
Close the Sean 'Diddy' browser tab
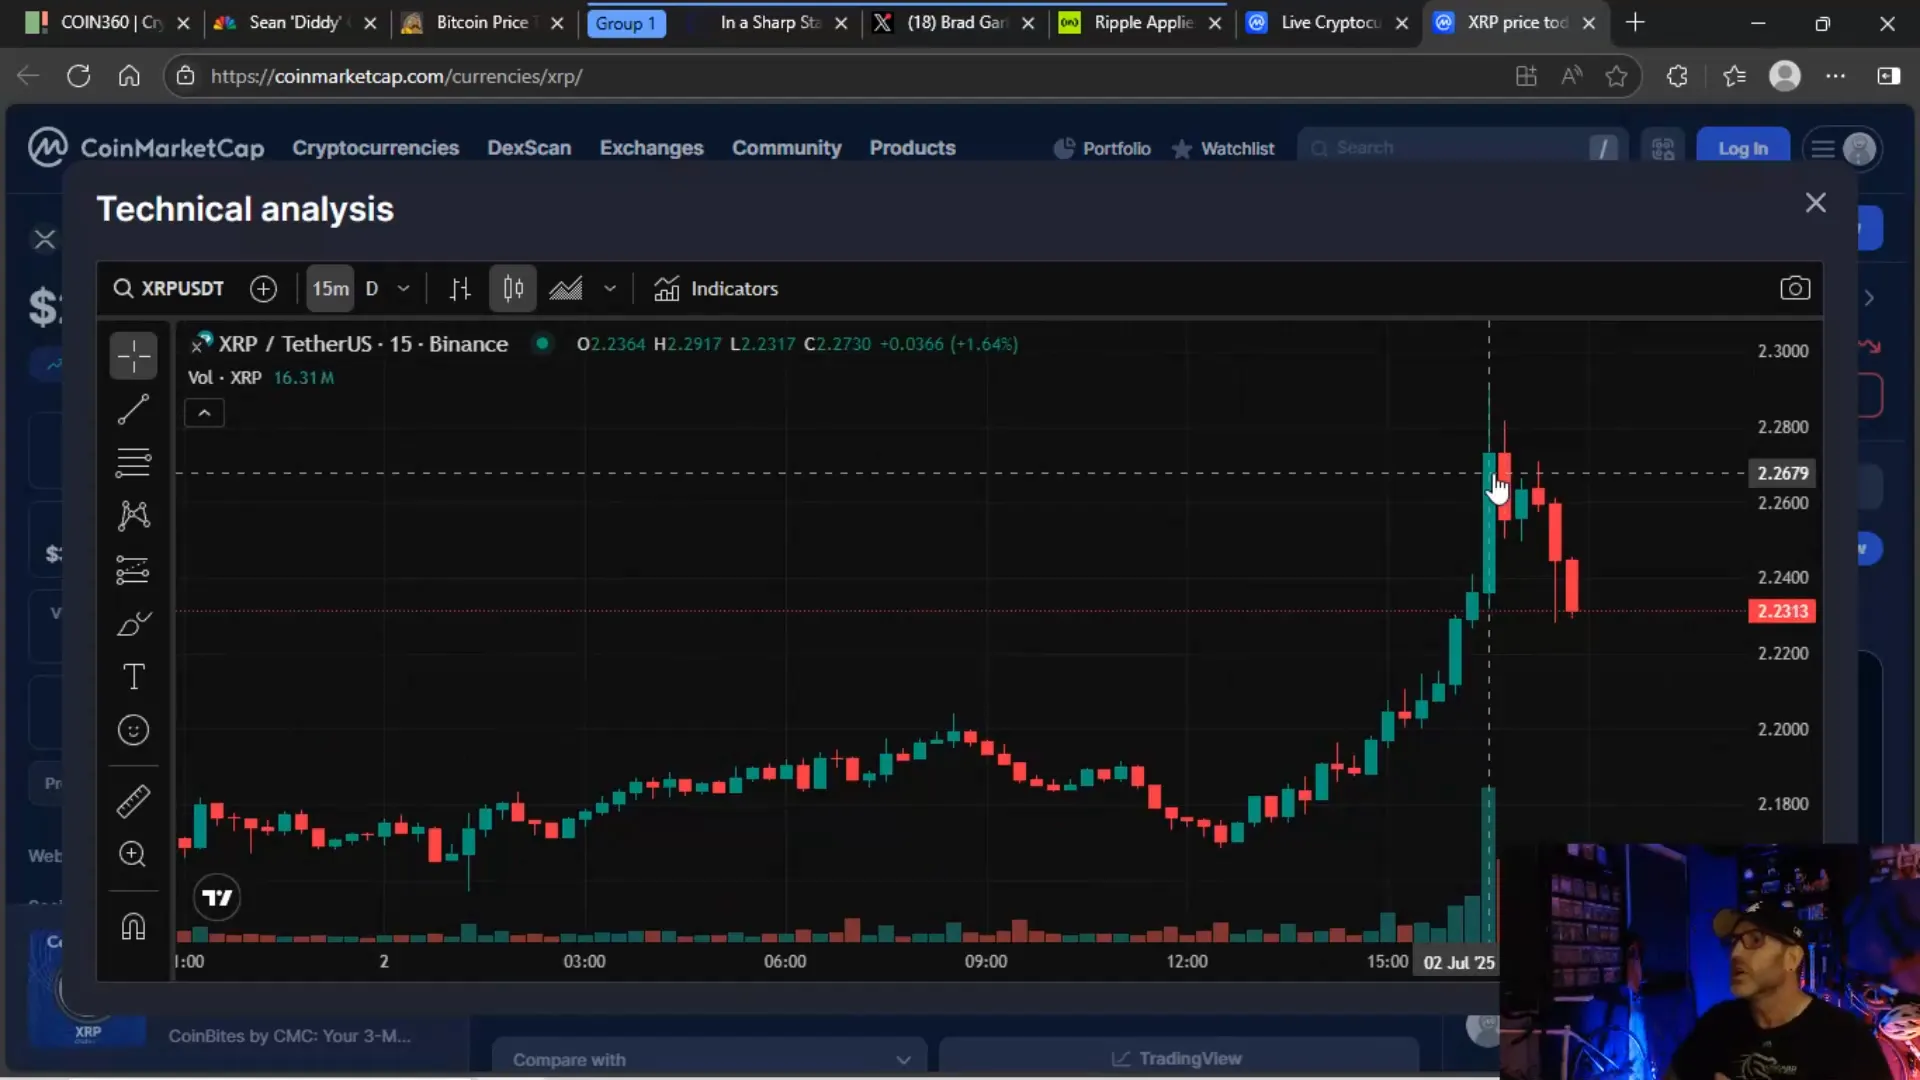click(370, 22)
